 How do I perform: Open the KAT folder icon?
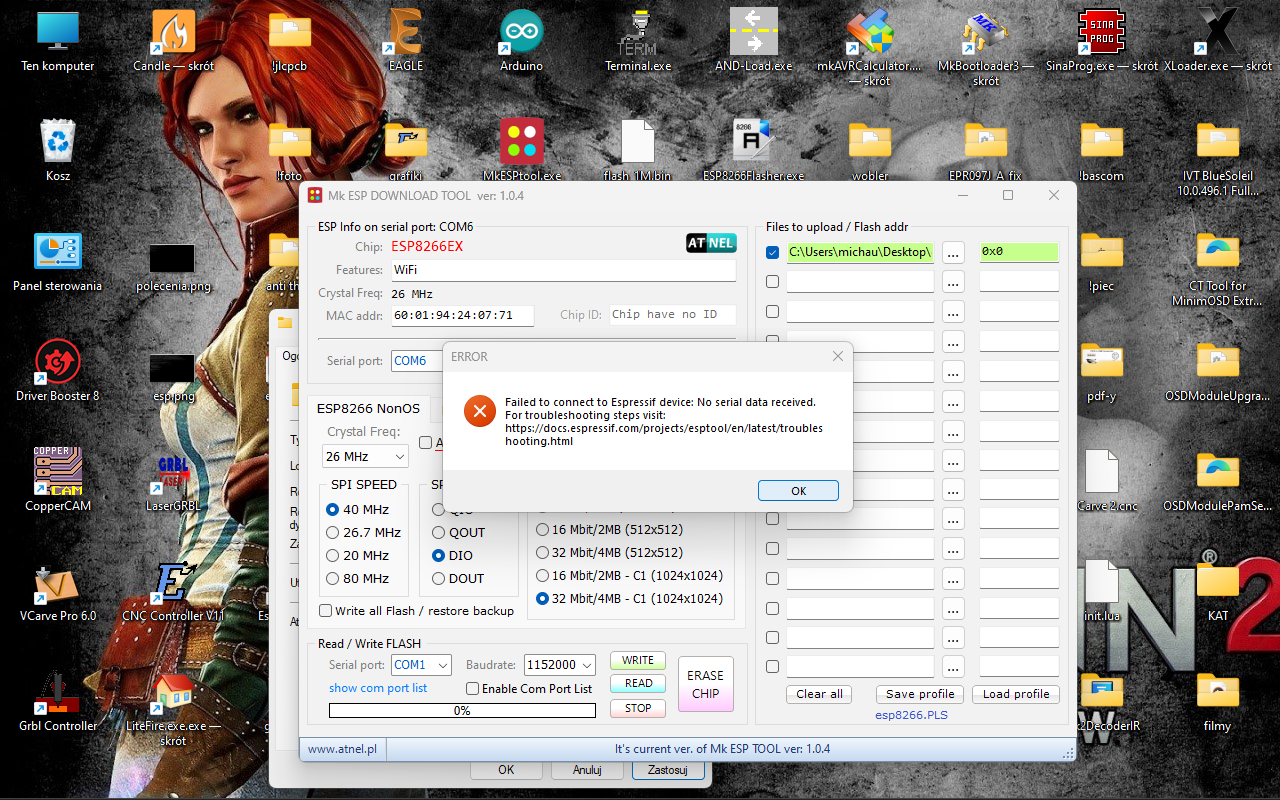(1217, 582)
